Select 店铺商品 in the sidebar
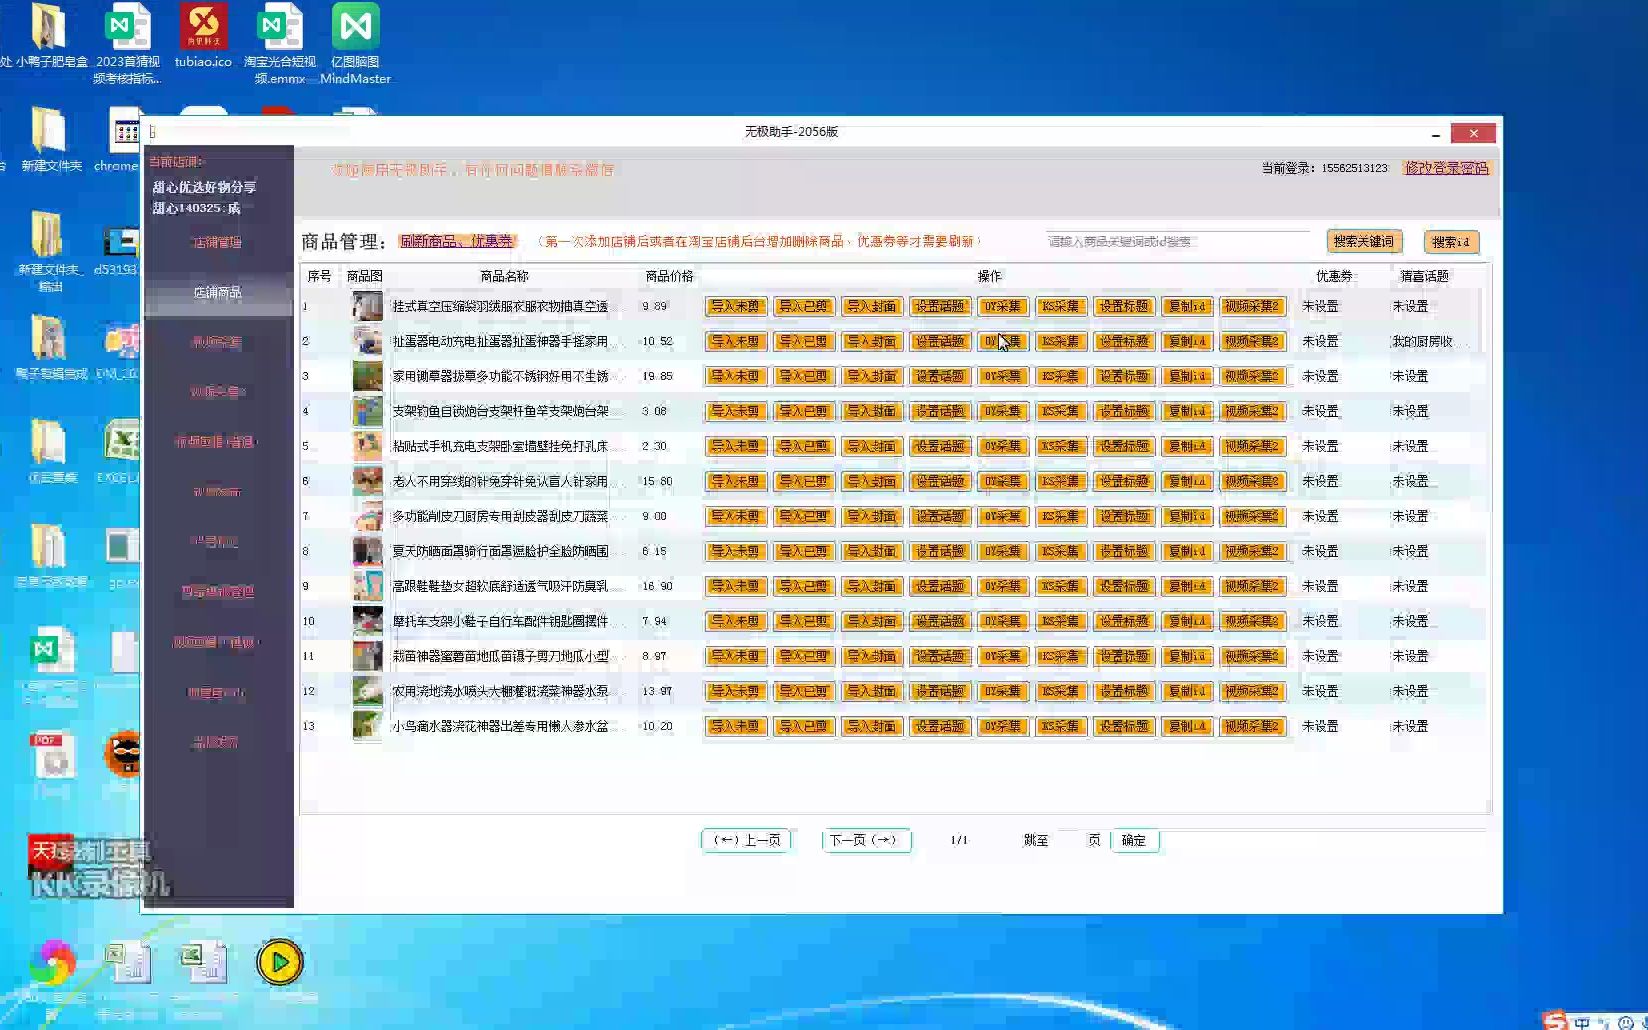 coord(217,292)
